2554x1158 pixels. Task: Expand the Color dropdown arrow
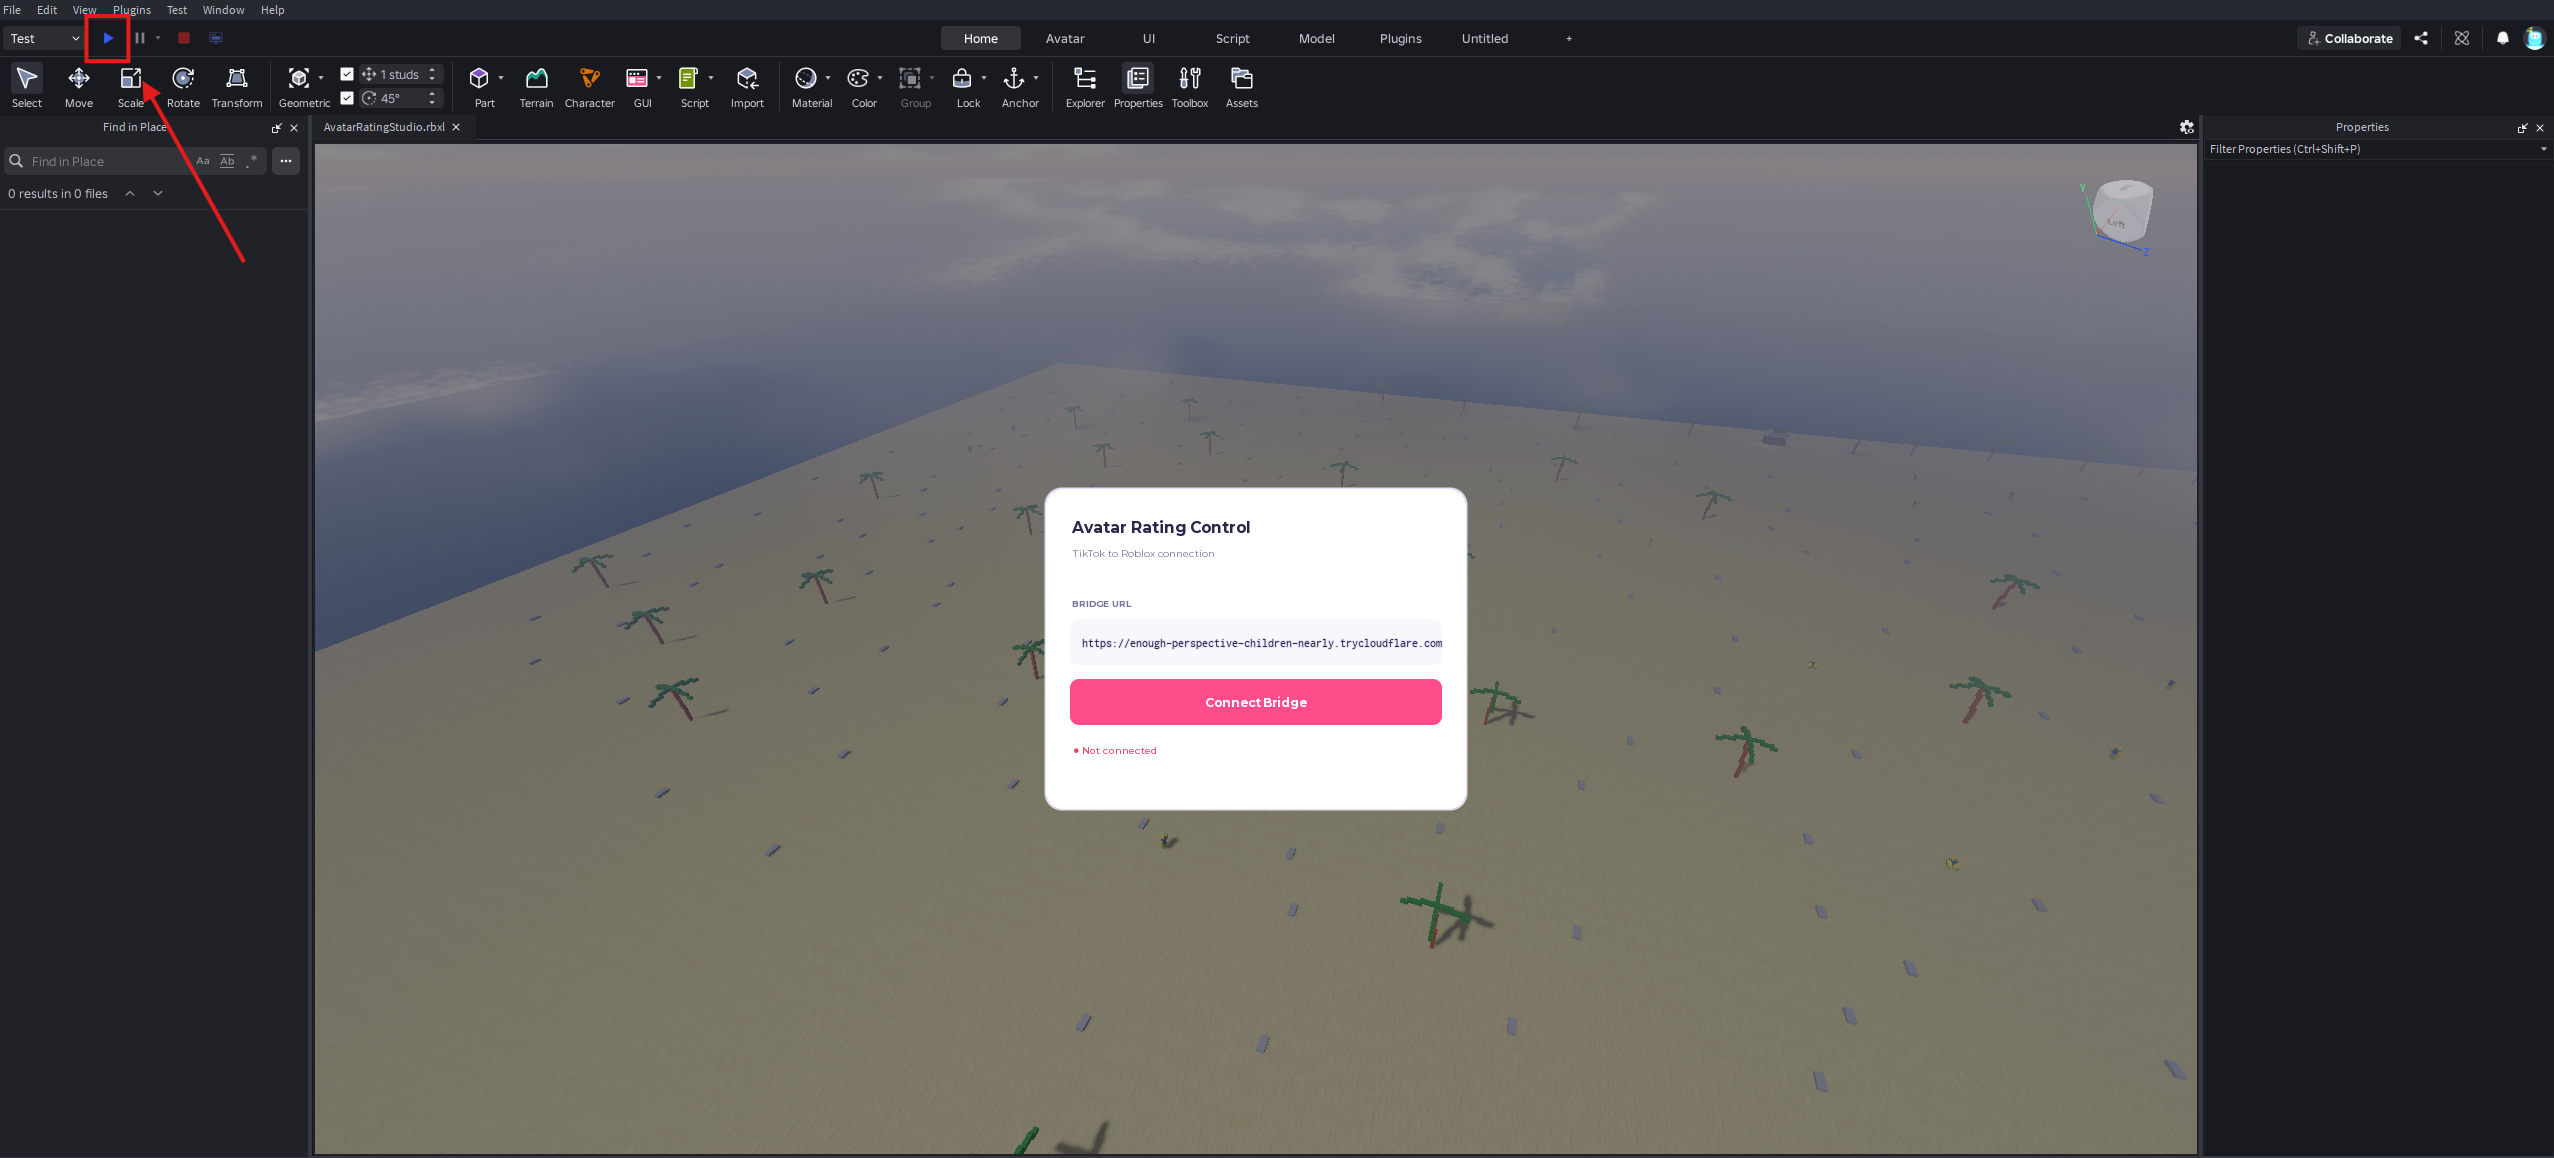[x=880, y=78]
